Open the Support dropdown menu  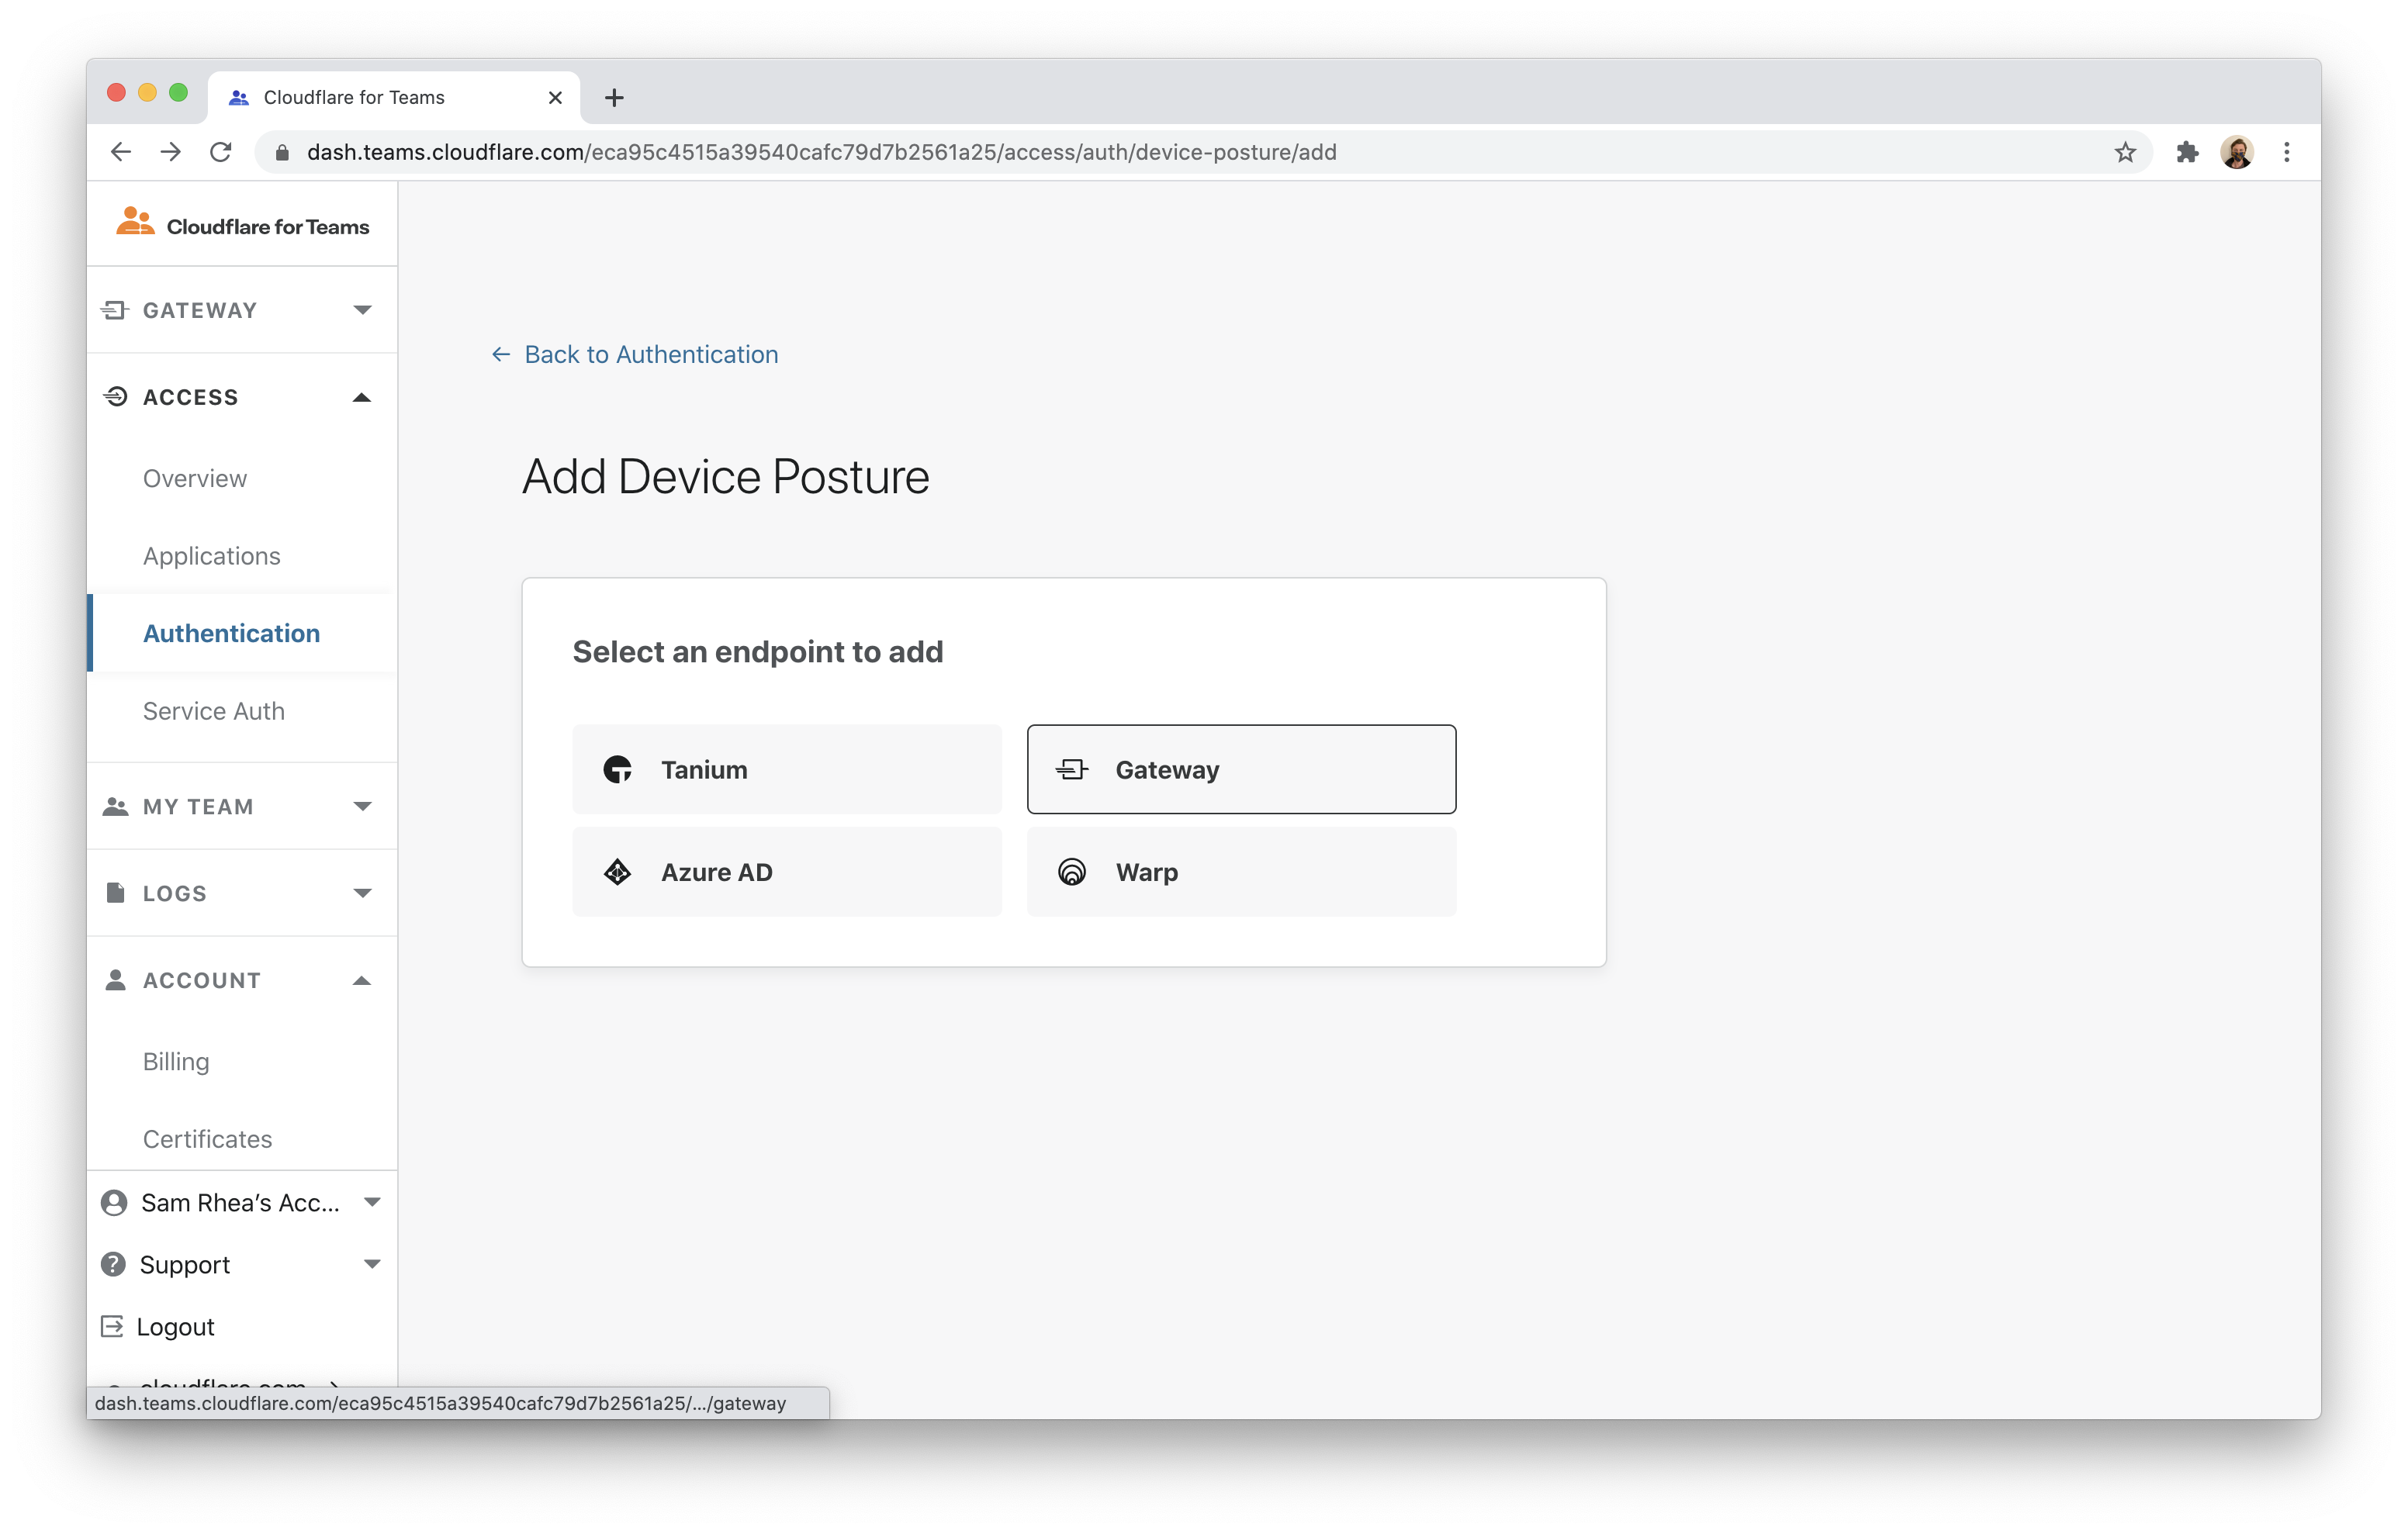point(240,1264)
